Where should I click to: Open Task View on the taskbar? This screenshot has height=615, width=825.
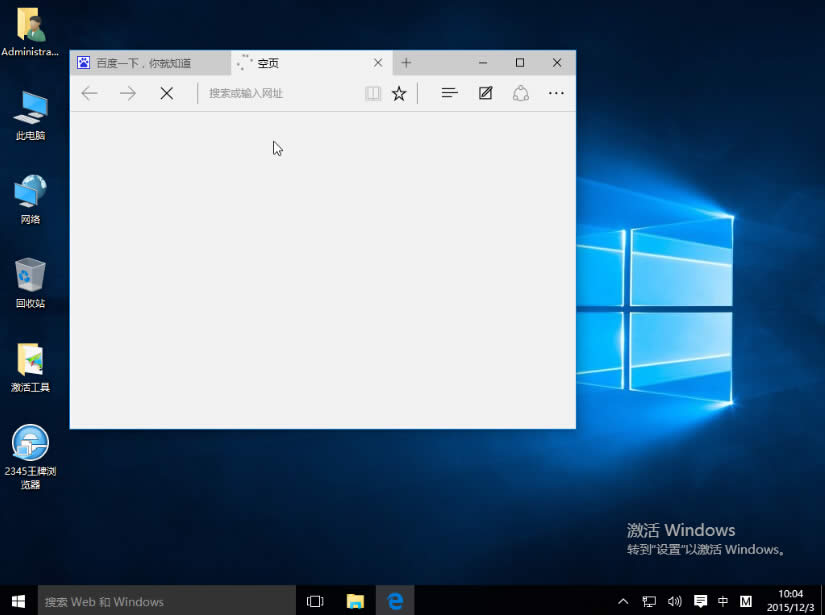(315, 601)
